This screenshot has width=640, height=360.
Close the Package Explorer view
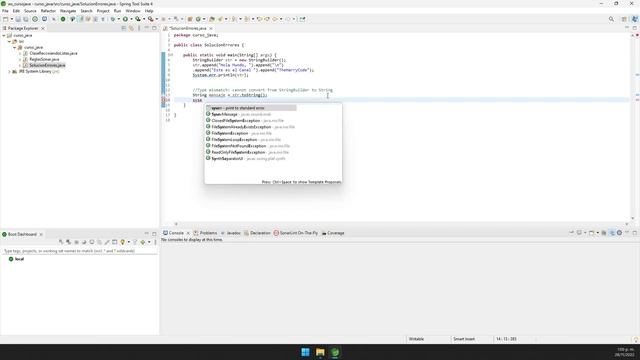click(x=43, y=28)
